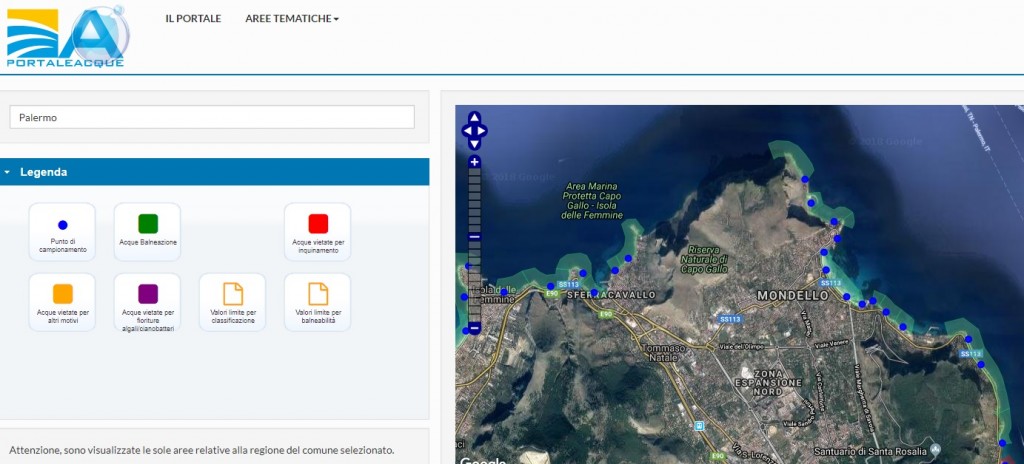Zoom in with the map plus button
Screen dimensions: 1024x464
475,161
